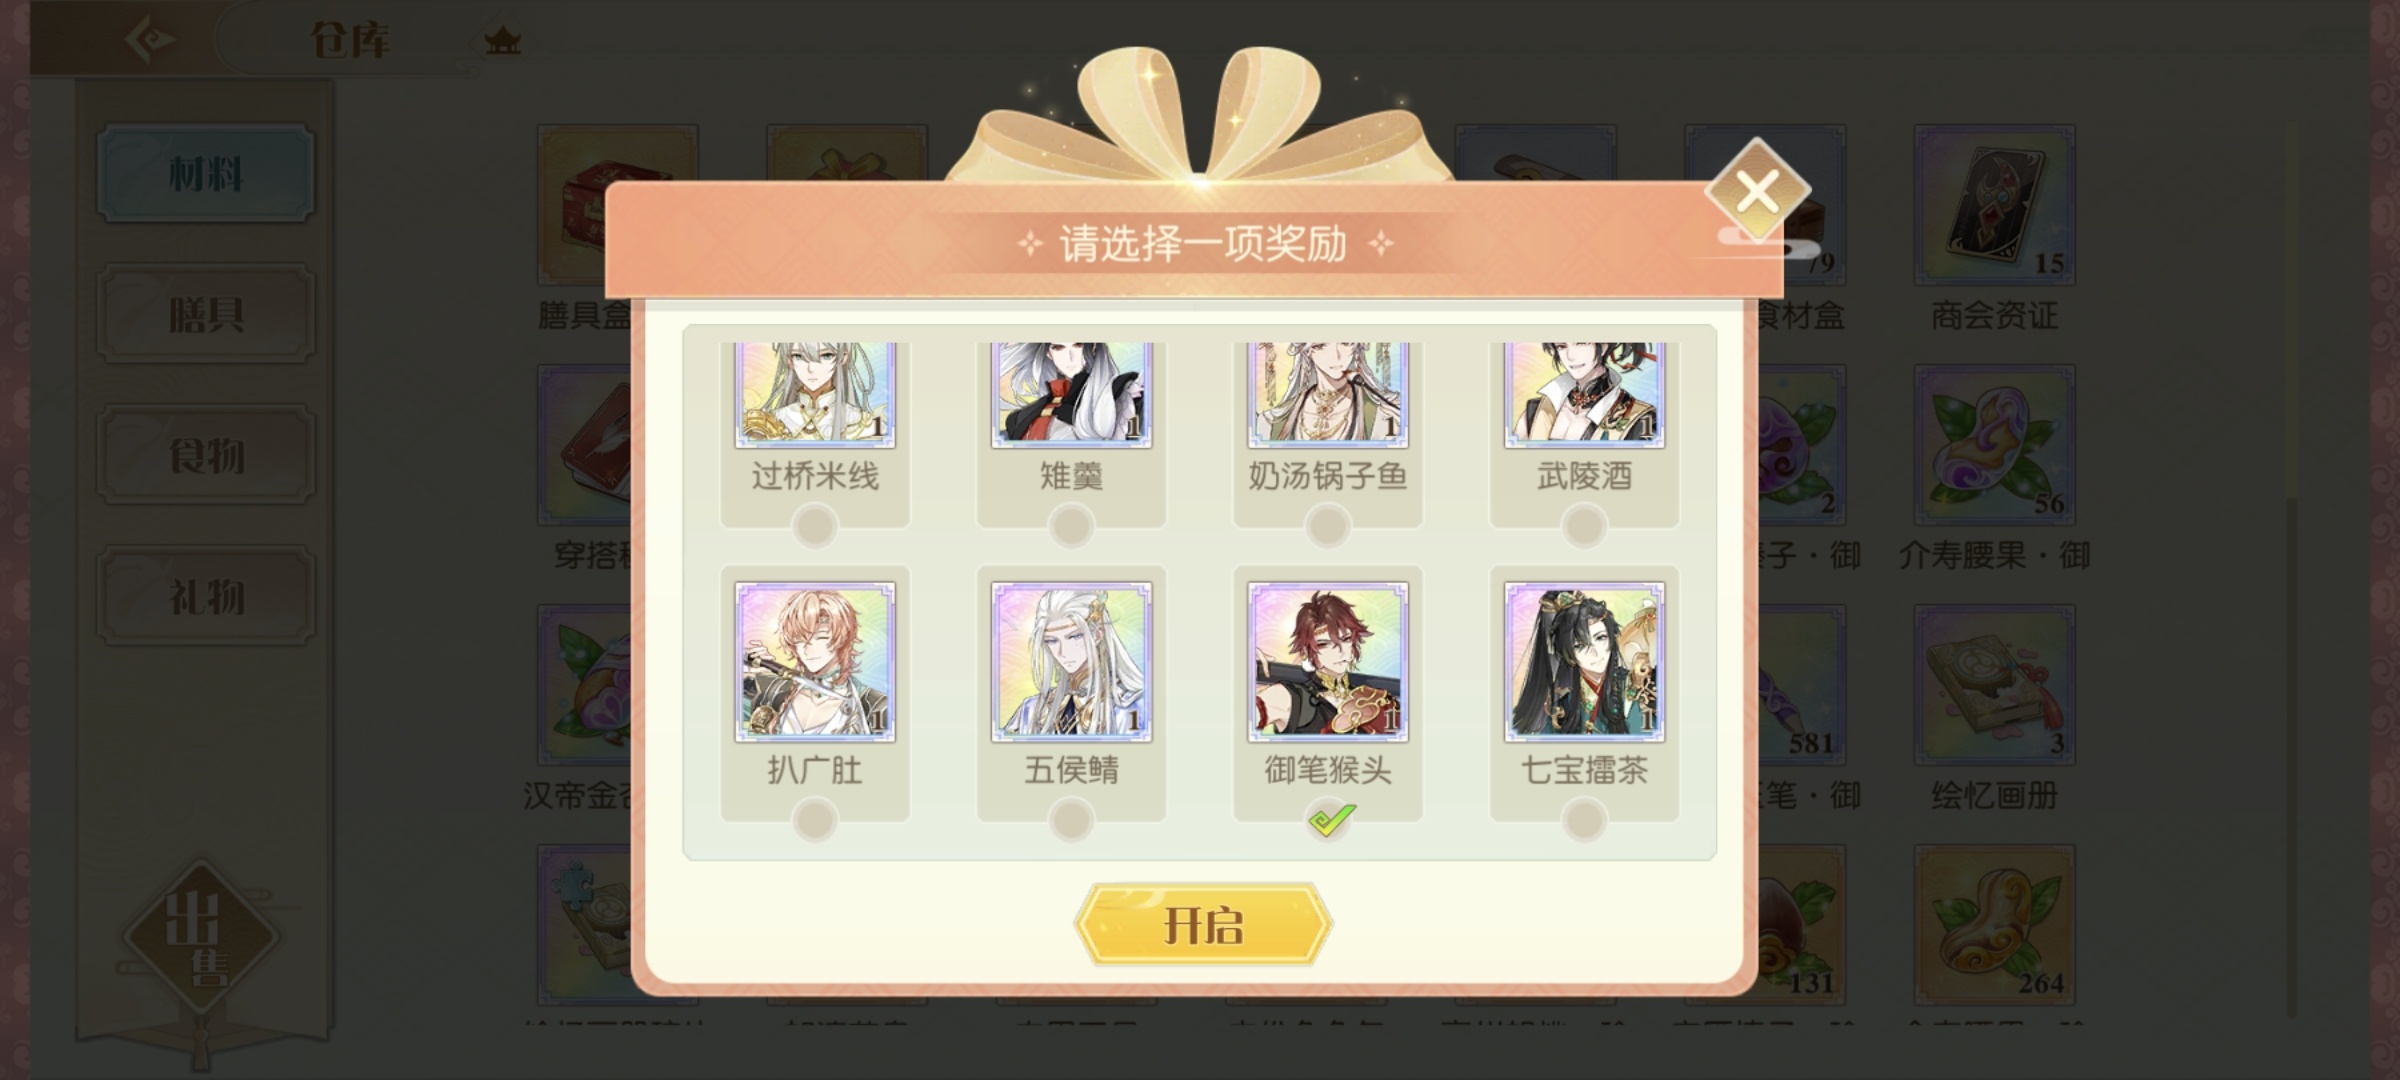2400x1080 pixels.
Task: Open the 绘忆画册 item icon
Action: click(x=1994, y=685)
